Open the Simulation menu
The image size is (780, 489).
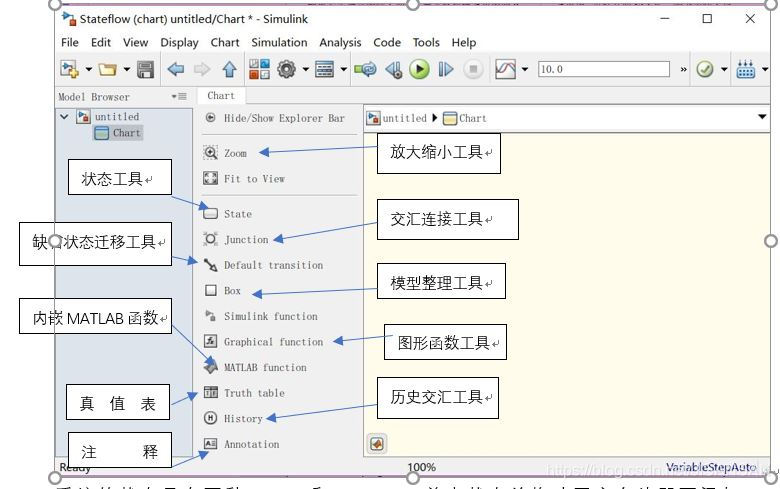pyautogui.click(x=279, y=43)
